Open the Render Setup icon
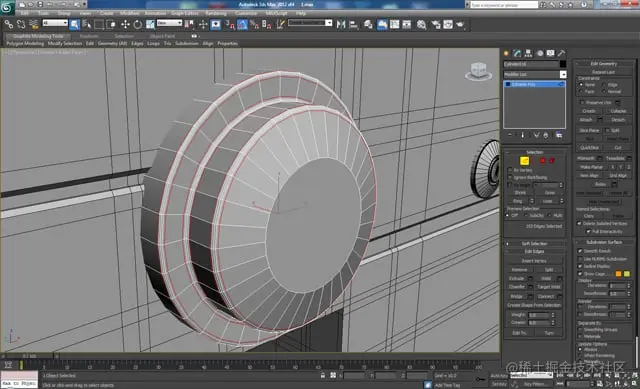The width and height of the screenshot is (640, 389). (436, 24)
